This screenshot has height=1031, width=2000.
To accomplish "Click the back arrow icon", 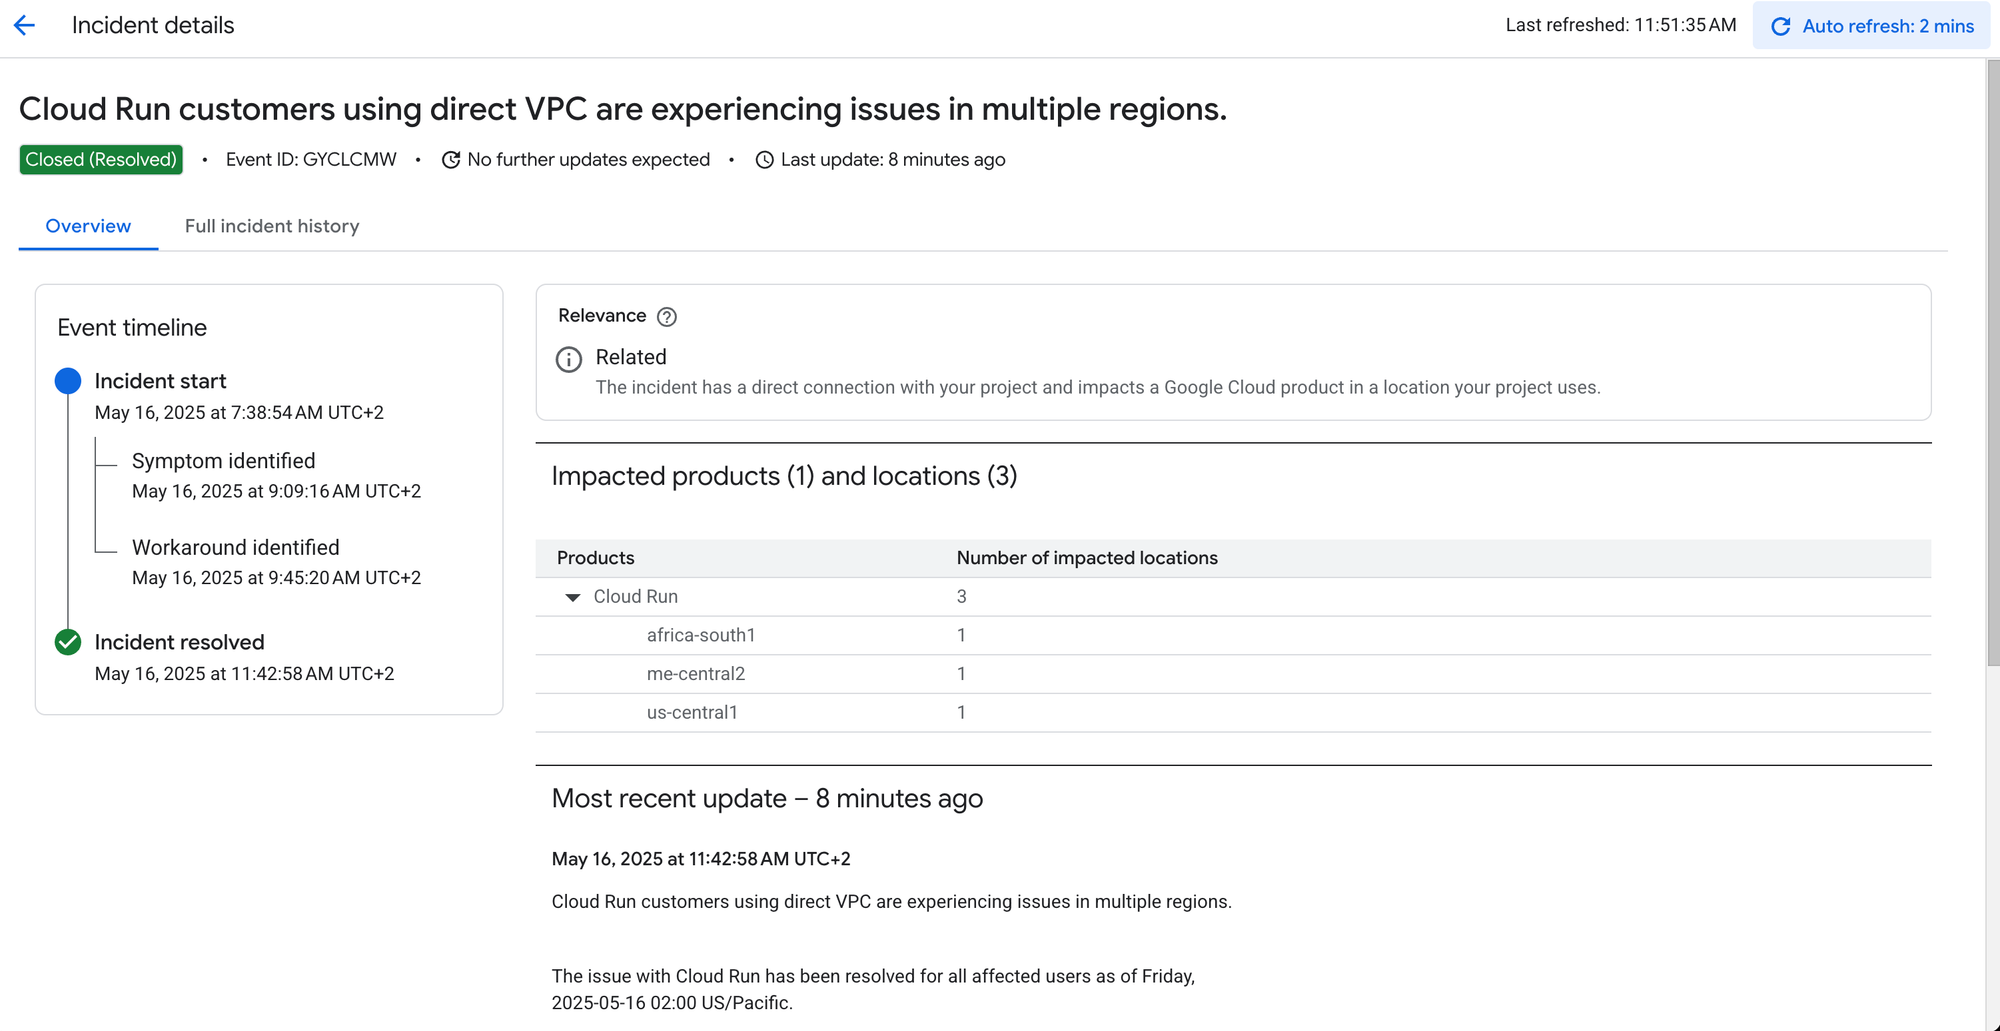I will [x=25, y=26].
